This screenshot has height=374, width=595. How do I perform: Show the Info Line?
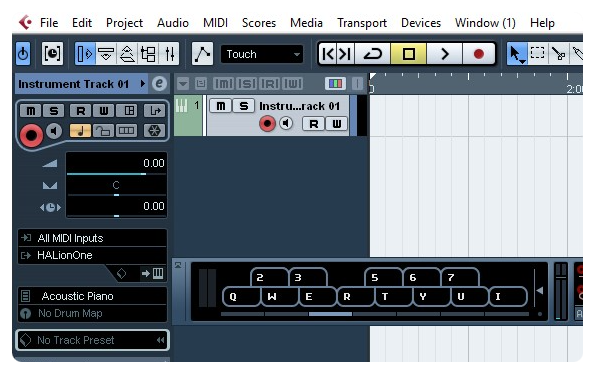pos(105,54)
